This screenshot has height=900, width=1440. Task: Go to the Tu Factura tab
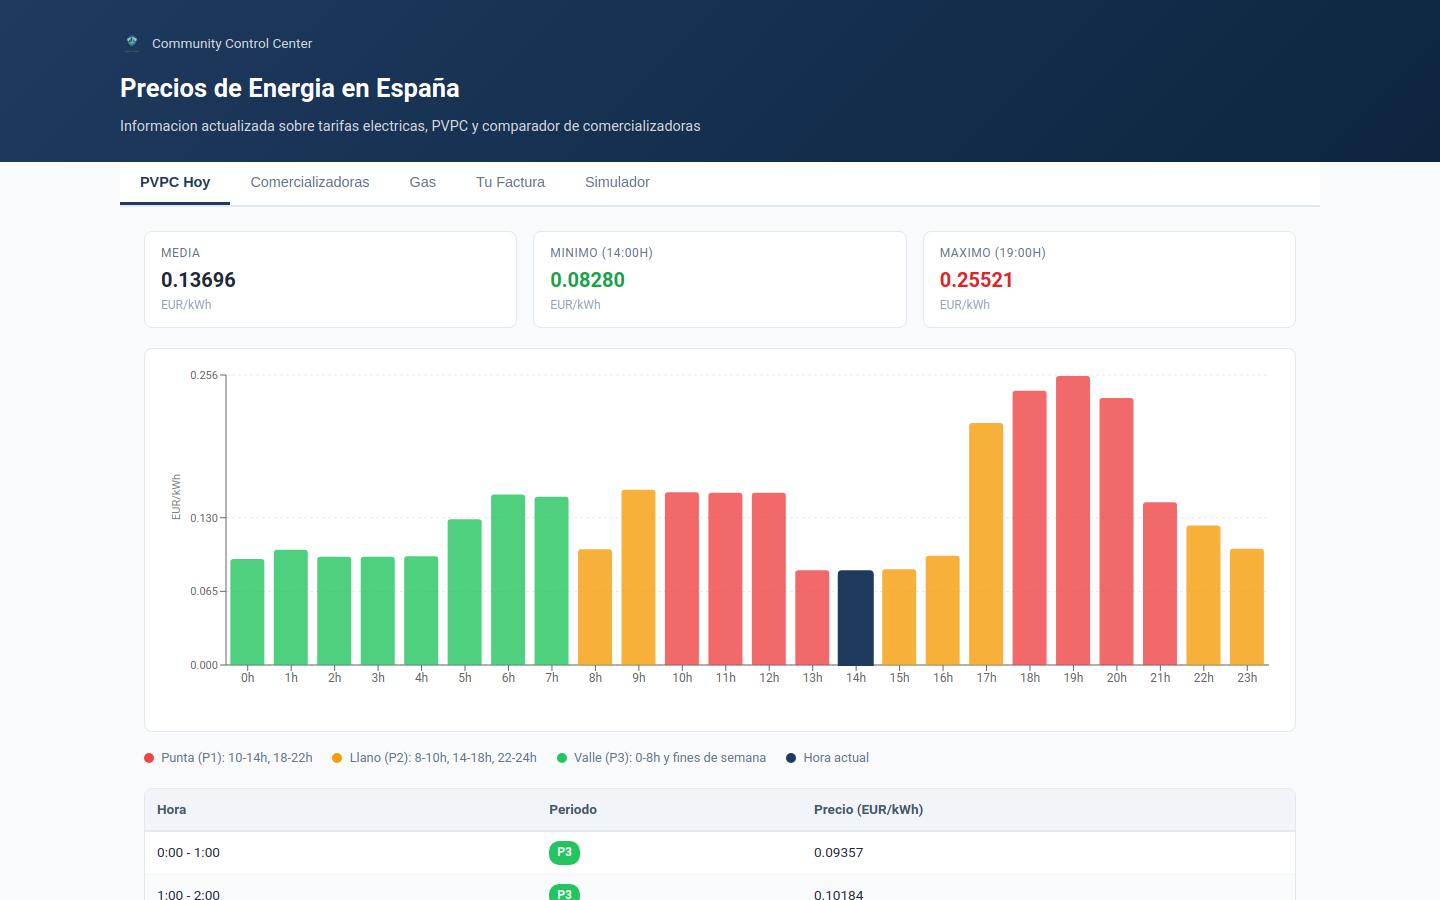(510, 182)
